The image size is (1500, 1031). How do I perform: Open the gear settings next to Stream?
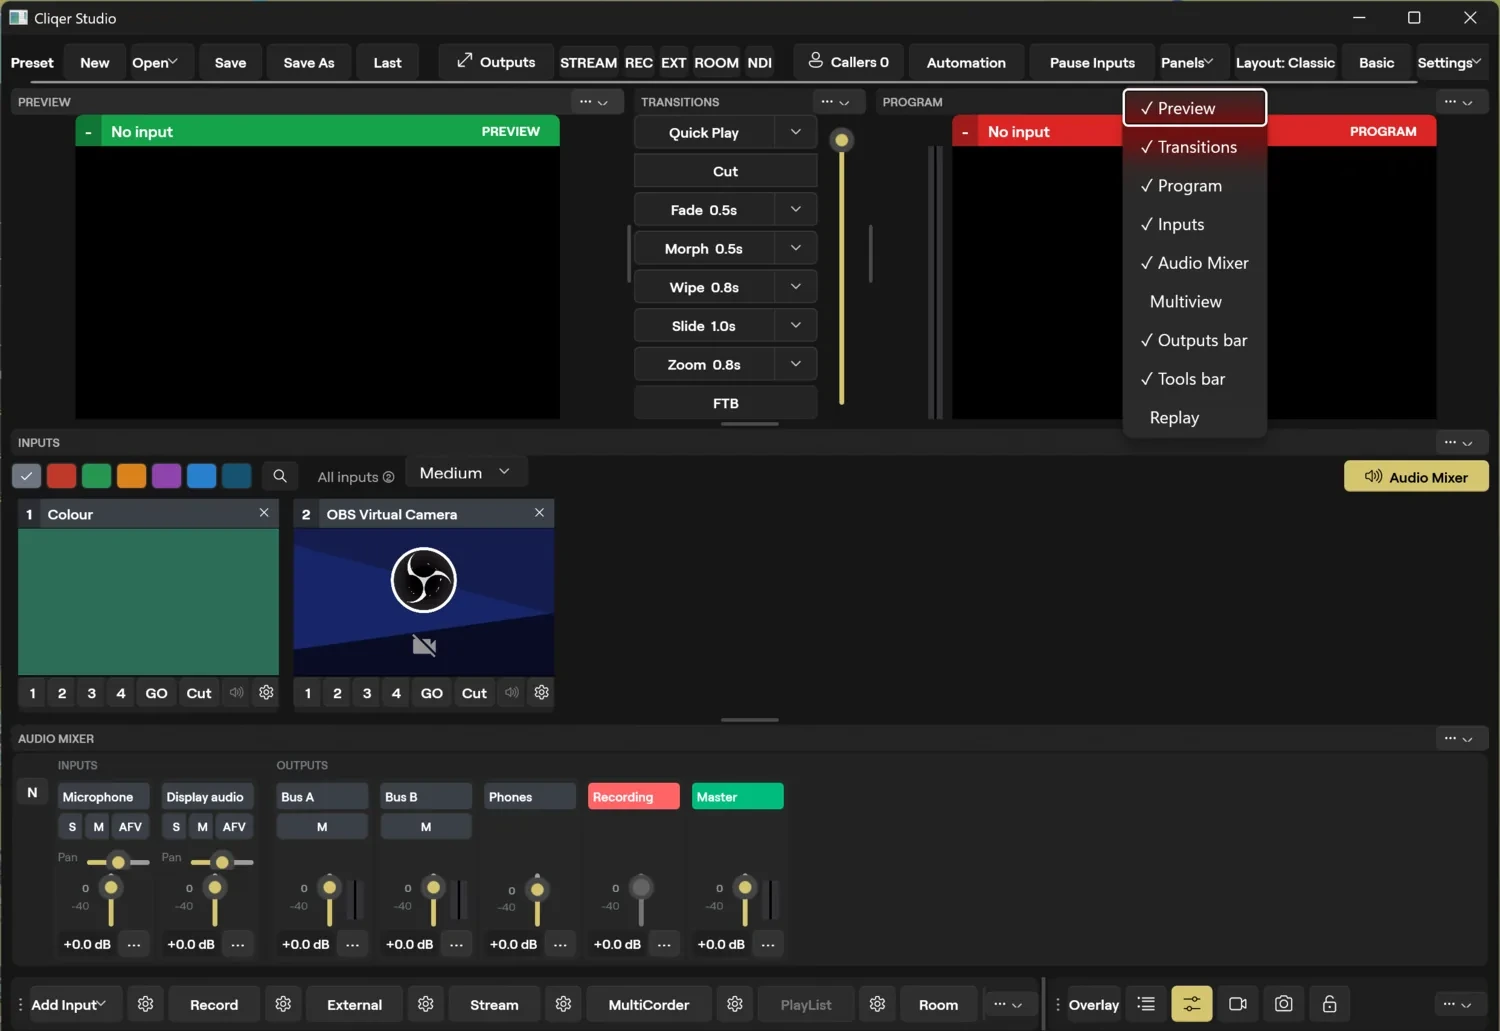tap(564, 1004)
